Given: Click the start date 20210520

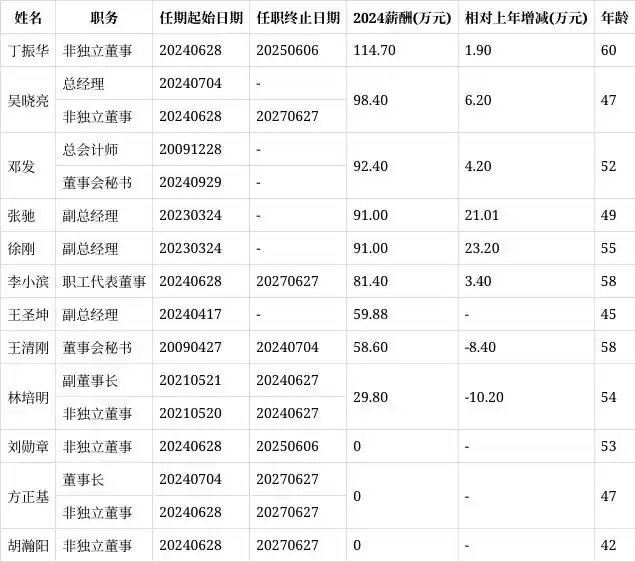Looking at the screenshot, I should point(190,413).
